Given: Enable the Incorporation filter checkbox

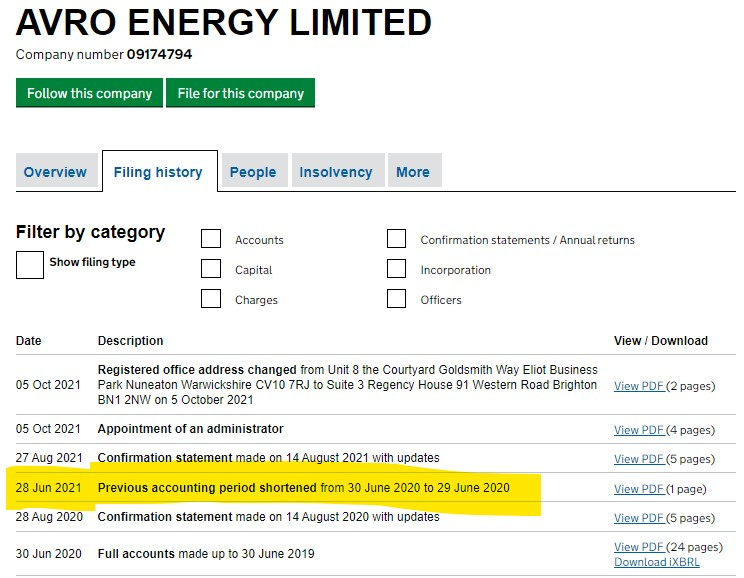Looking at the screenshot, I should click(396, 269).
